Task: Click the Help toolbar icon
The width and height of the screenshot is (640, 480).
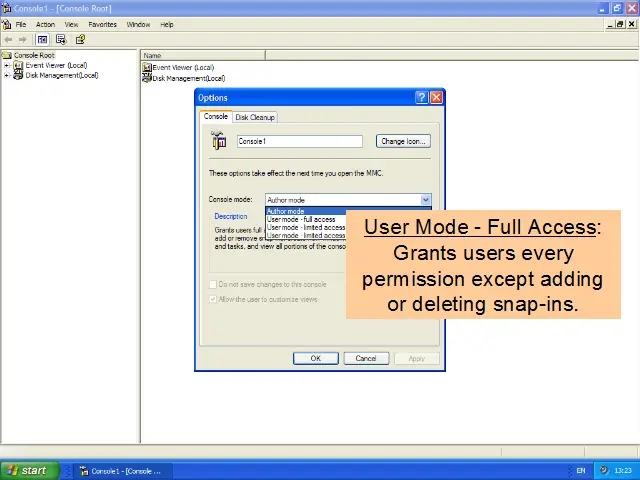Action: click(x=80, y=39)
